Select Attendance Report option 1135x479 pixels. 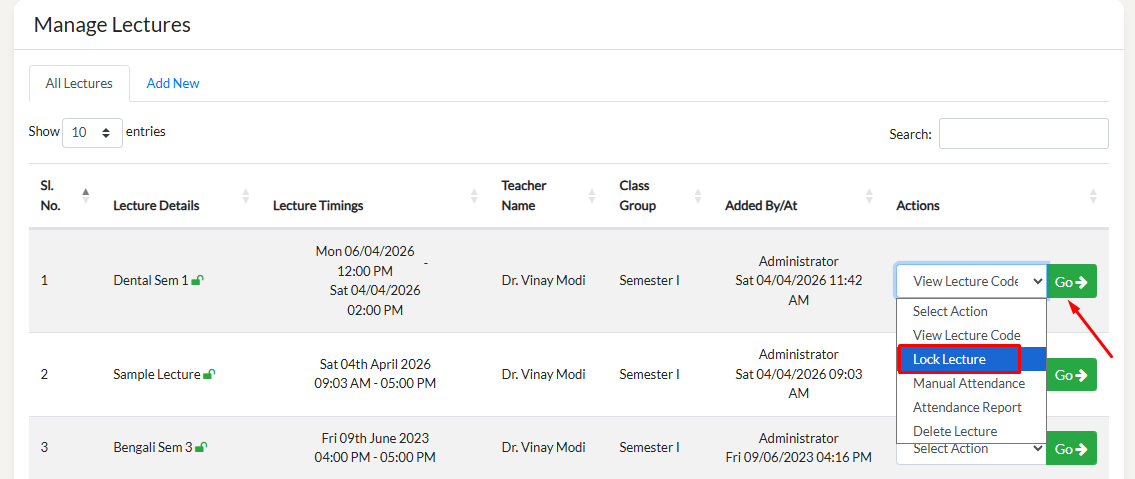(x=967, y=407)
